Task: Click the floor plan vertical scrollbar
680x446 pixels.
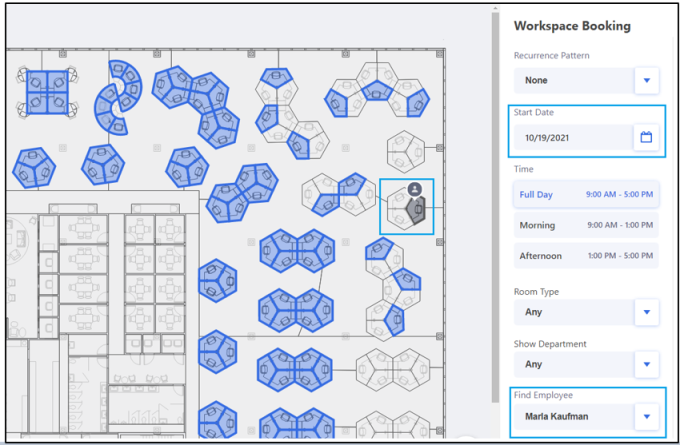Action: [x=495, y=207]
